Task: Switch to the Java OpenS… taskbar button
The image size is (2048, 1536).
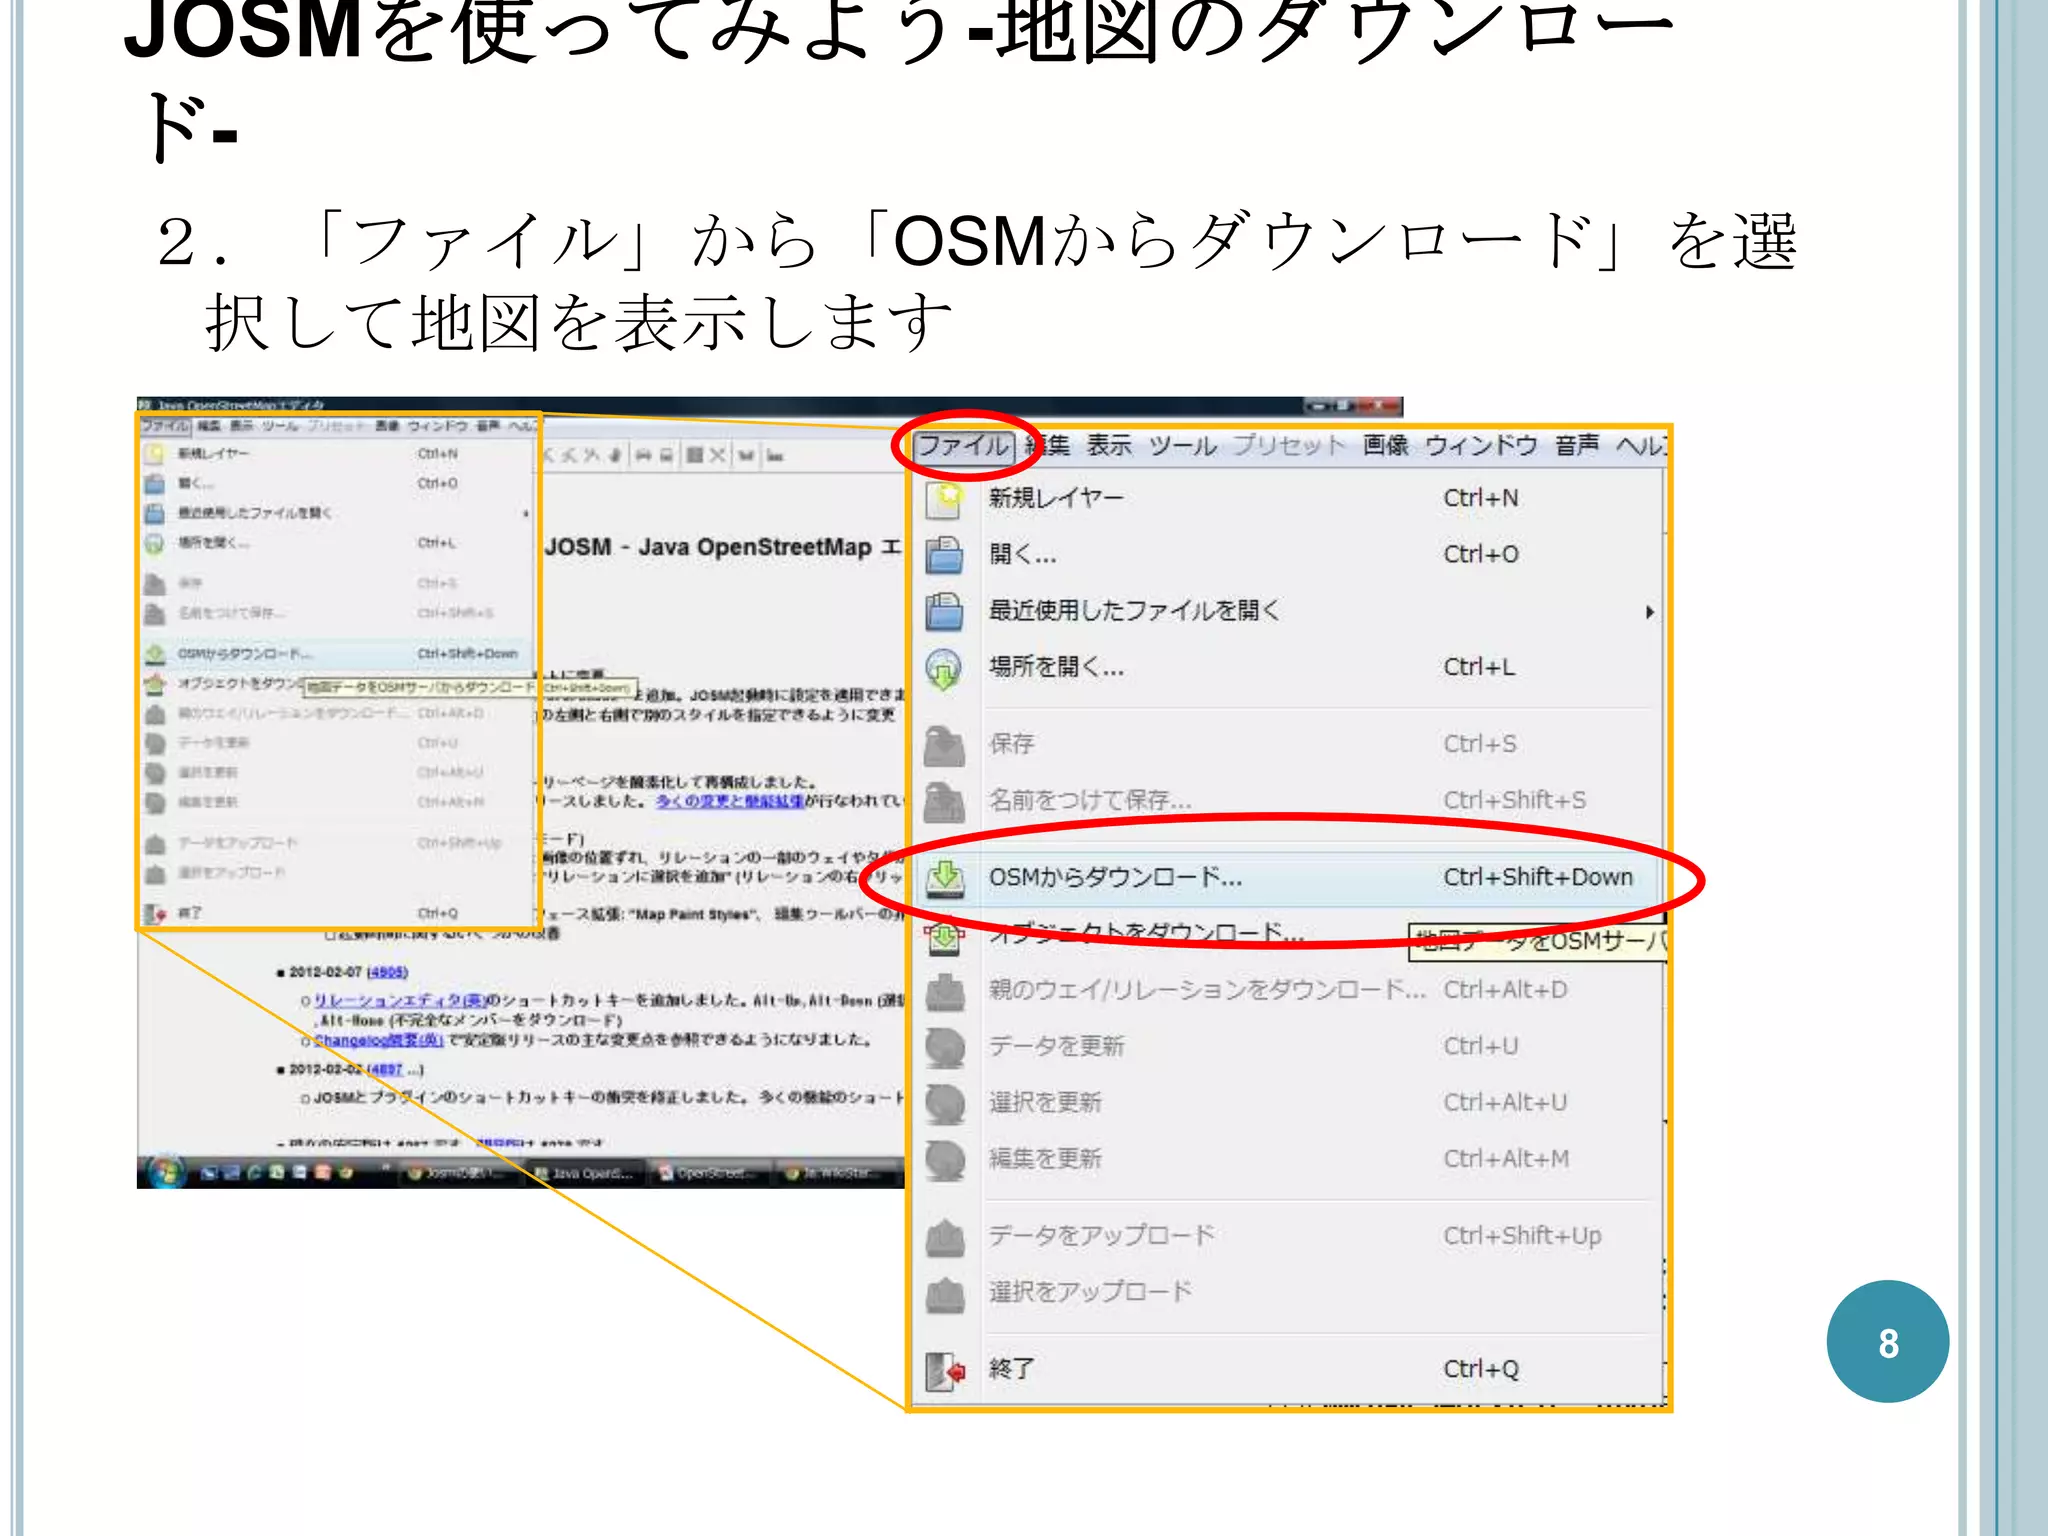Action: (x=584, y=1173)
